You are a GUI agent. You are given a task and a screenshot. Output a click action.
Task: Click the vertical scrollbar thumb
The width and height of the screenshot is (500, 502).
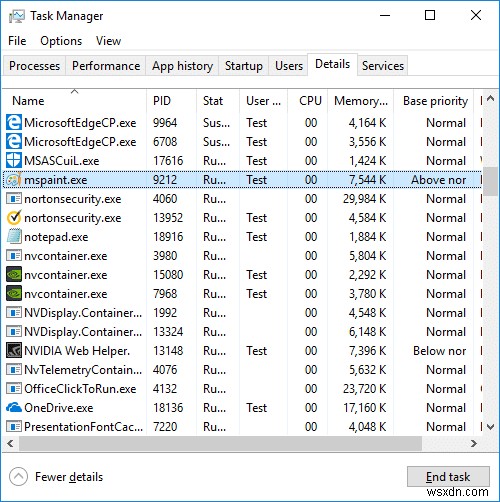pos(490,182)
